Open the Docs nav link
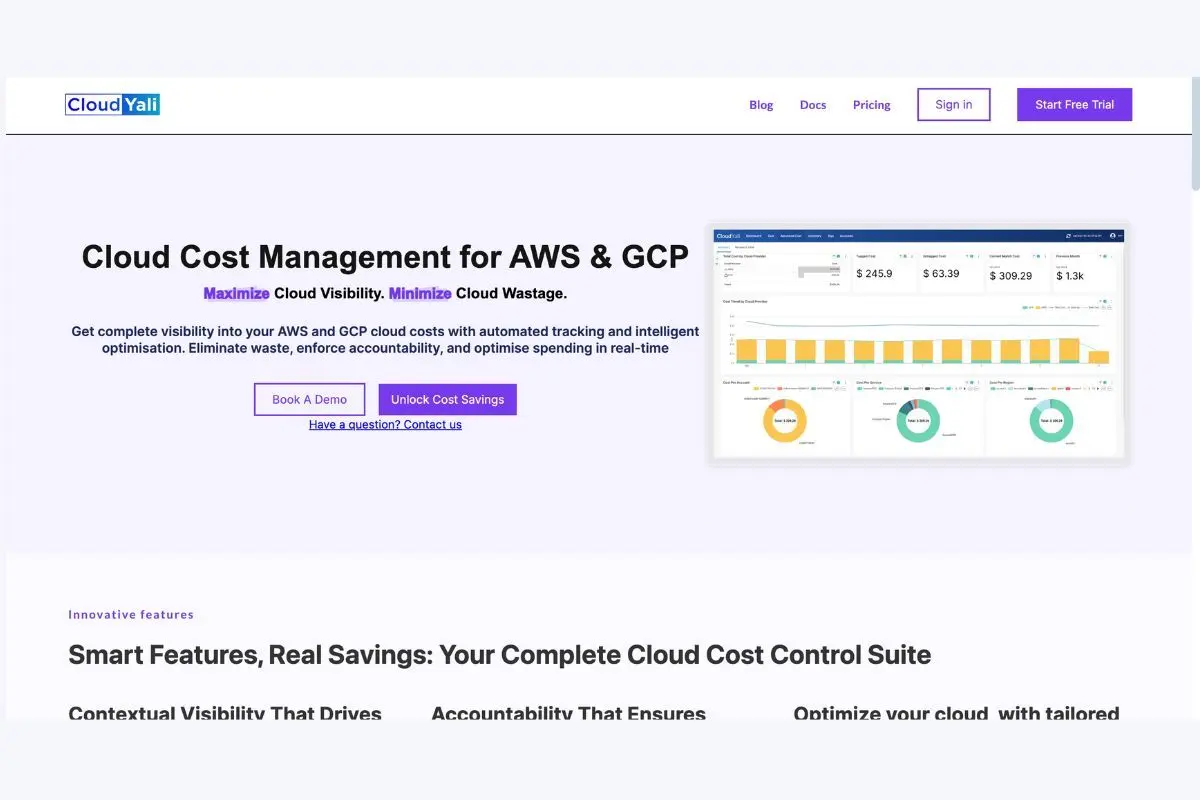Viewport: 1200px width, 800px height. pyautogui.click(x=813, y=105)
